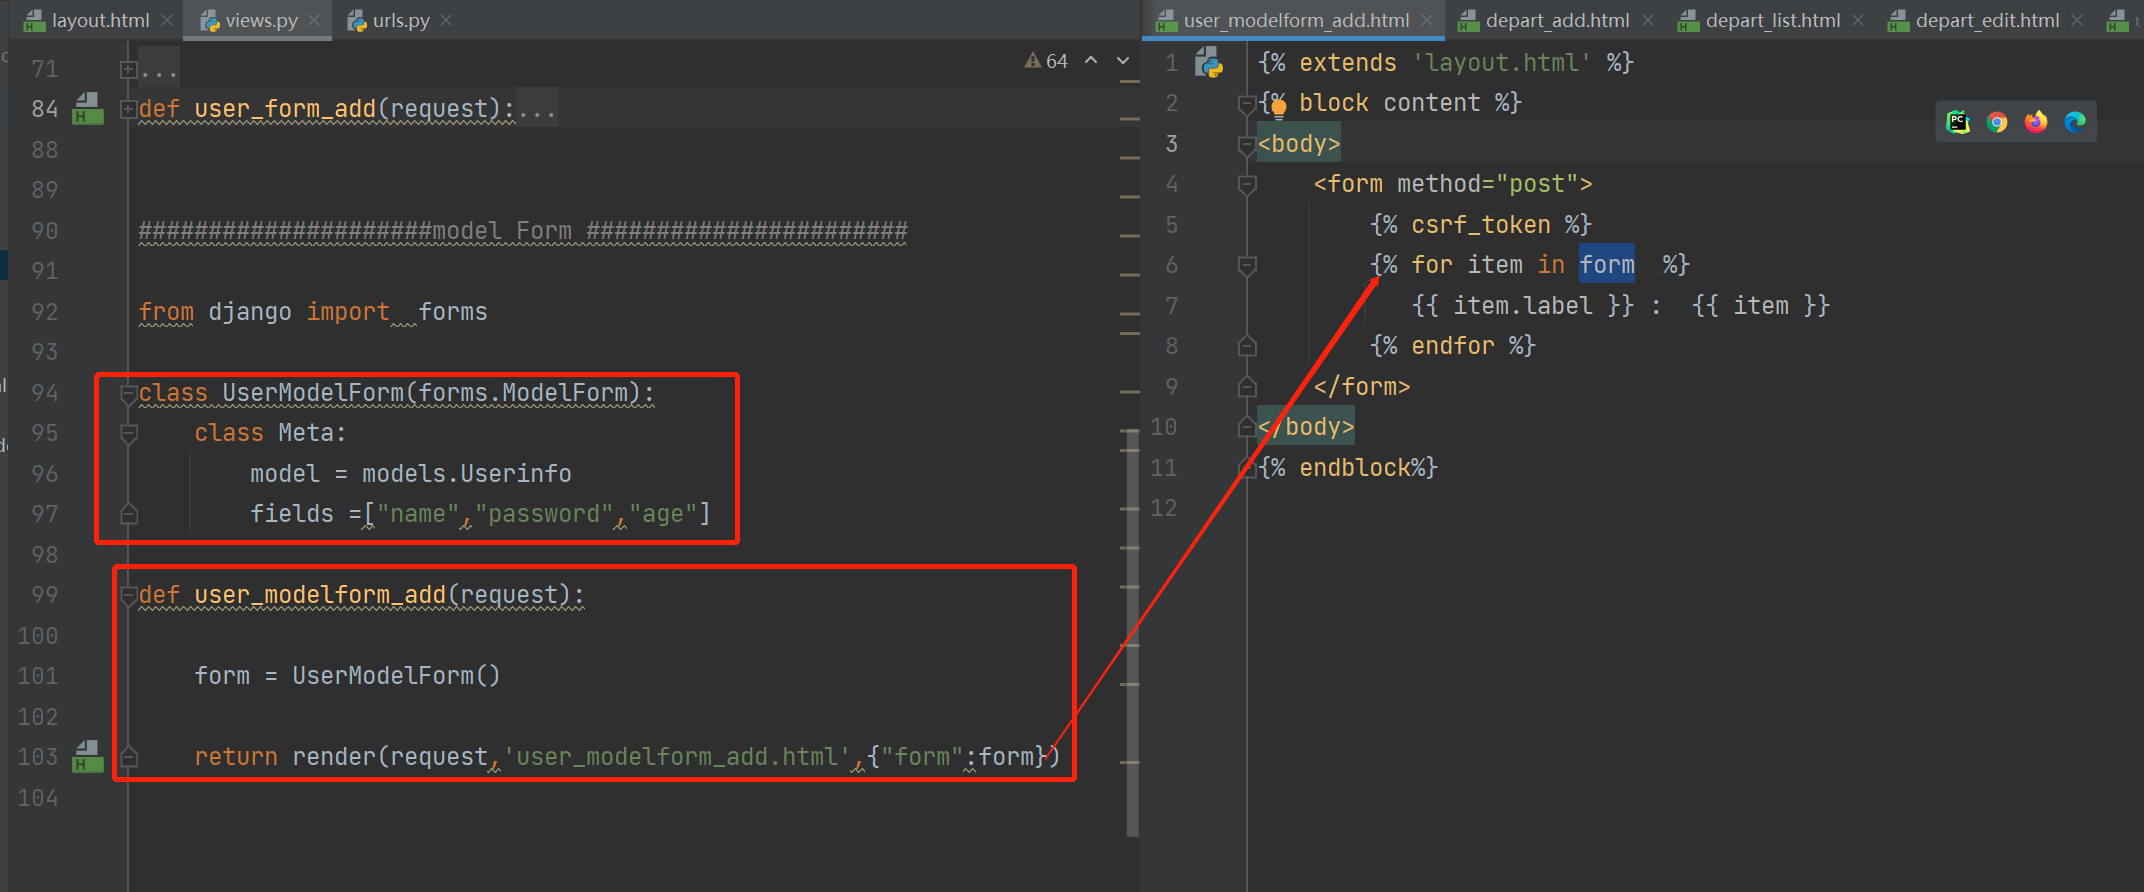Collapse the for item loop block

click(1246, 266)
